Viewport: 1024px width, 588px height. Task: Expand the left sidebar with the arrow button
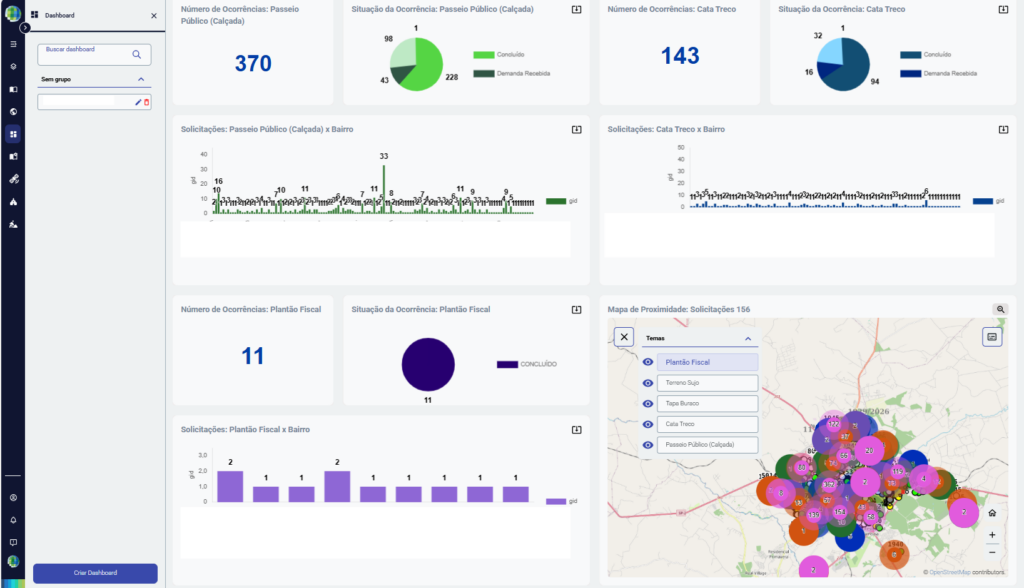[25, 28]
